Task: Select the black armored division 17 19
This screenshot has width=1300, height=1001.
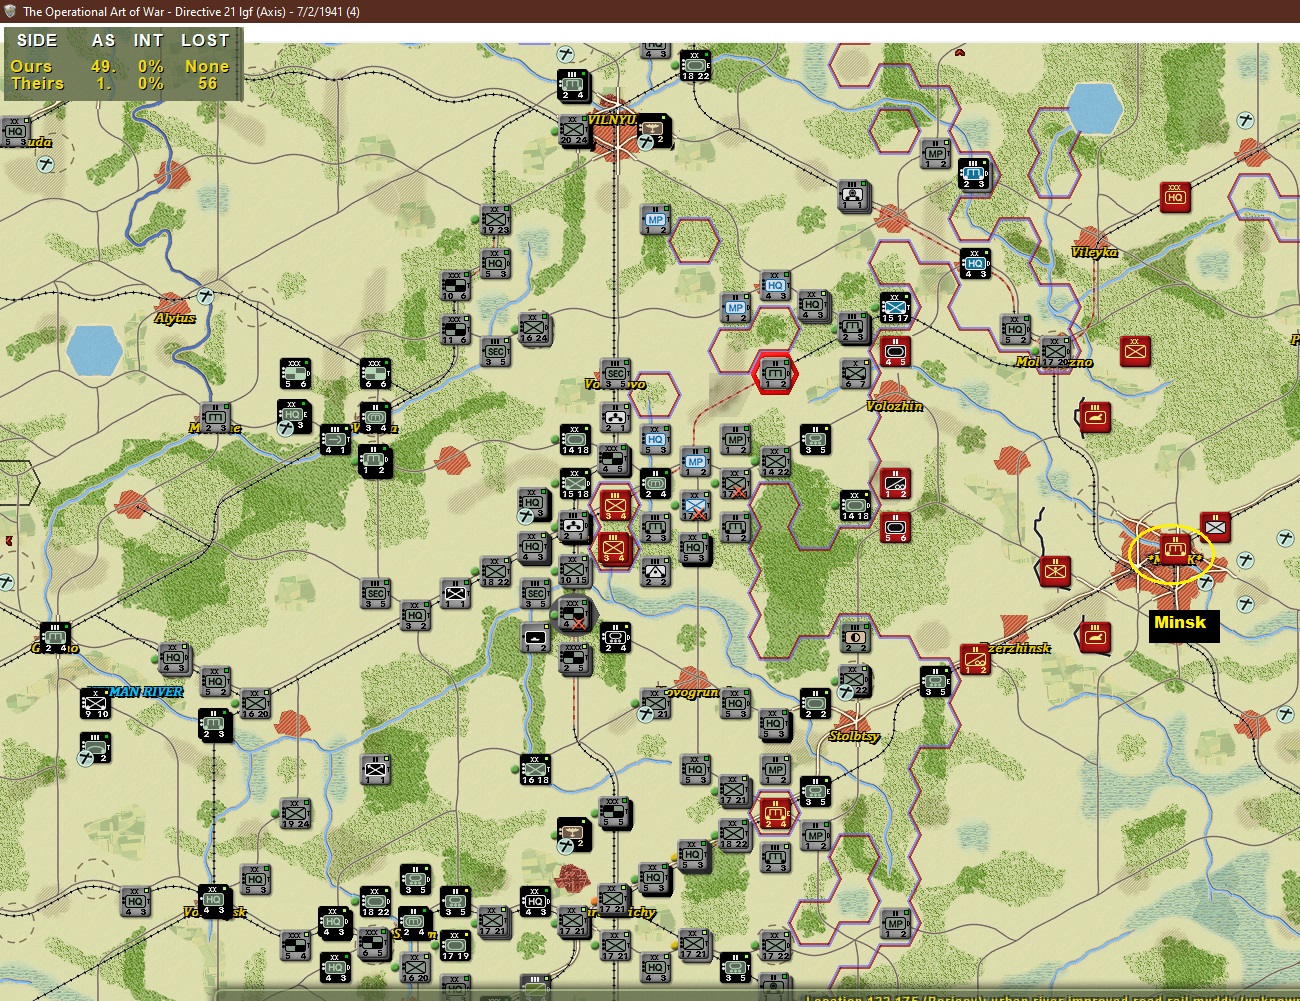Action: 455,945
